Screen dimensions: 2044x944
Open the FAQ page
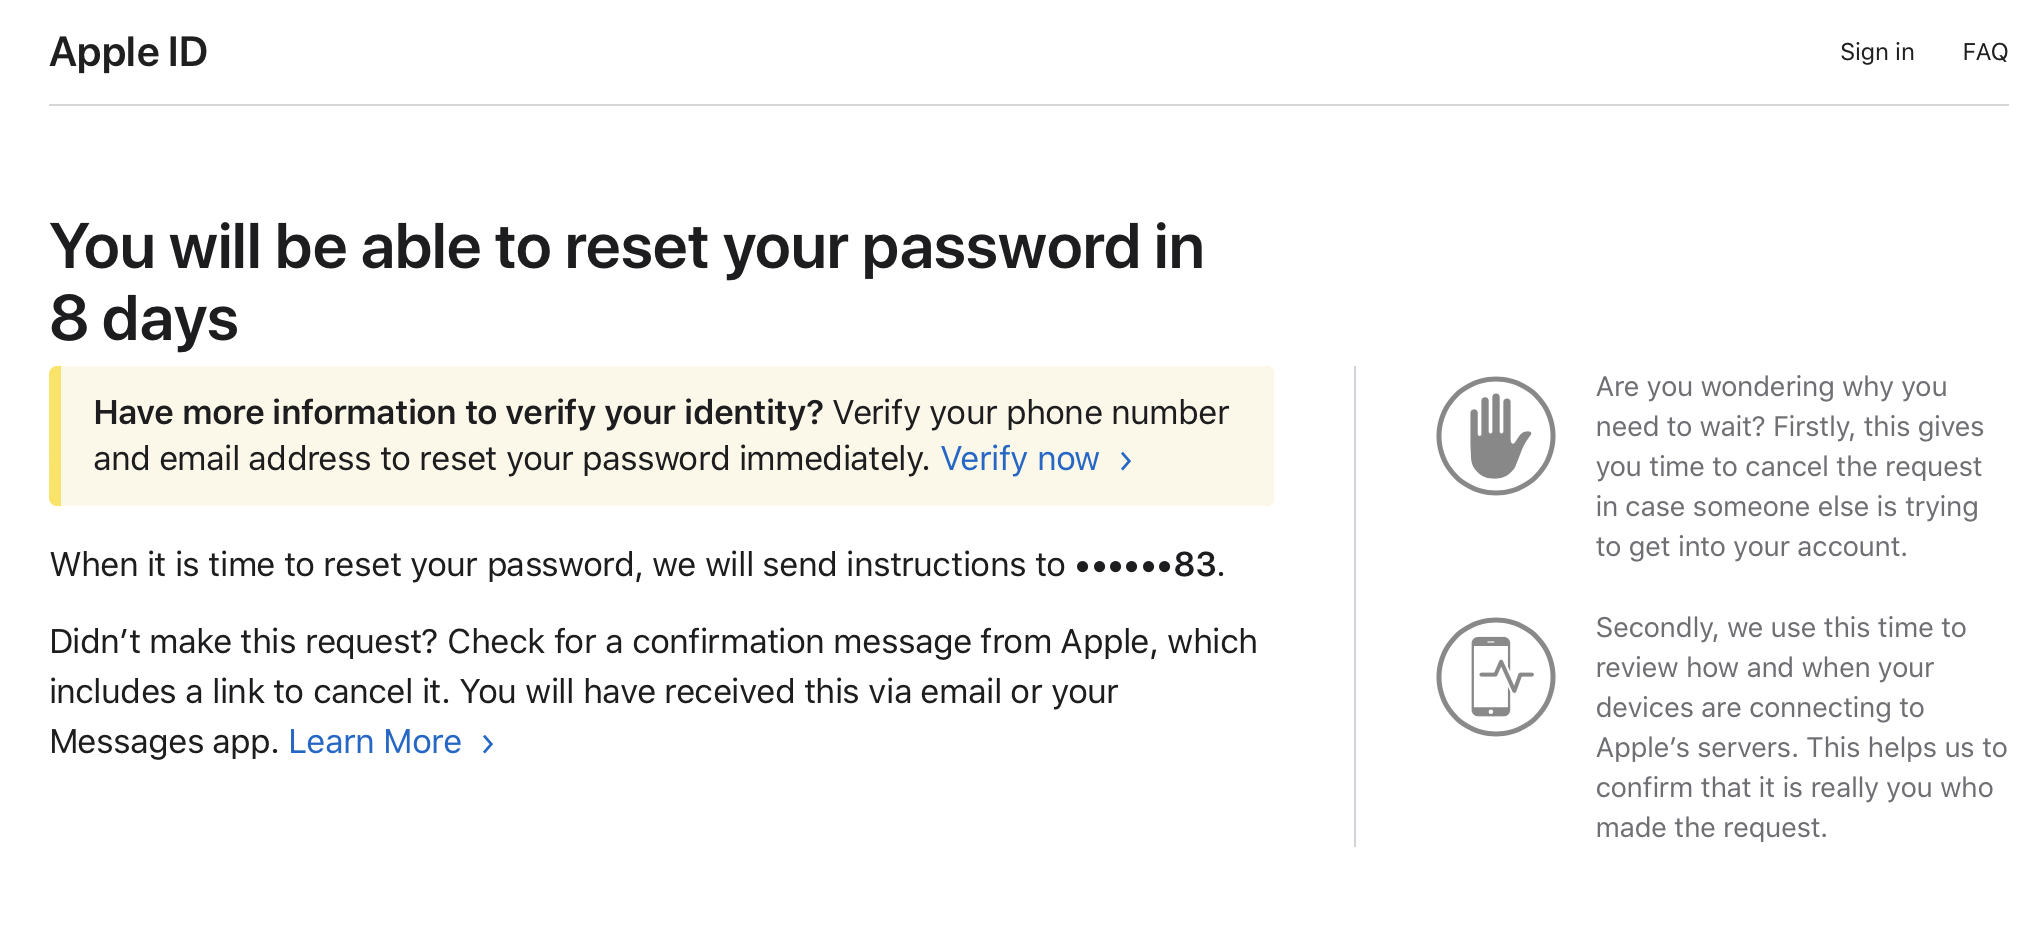click(1984, 52)
